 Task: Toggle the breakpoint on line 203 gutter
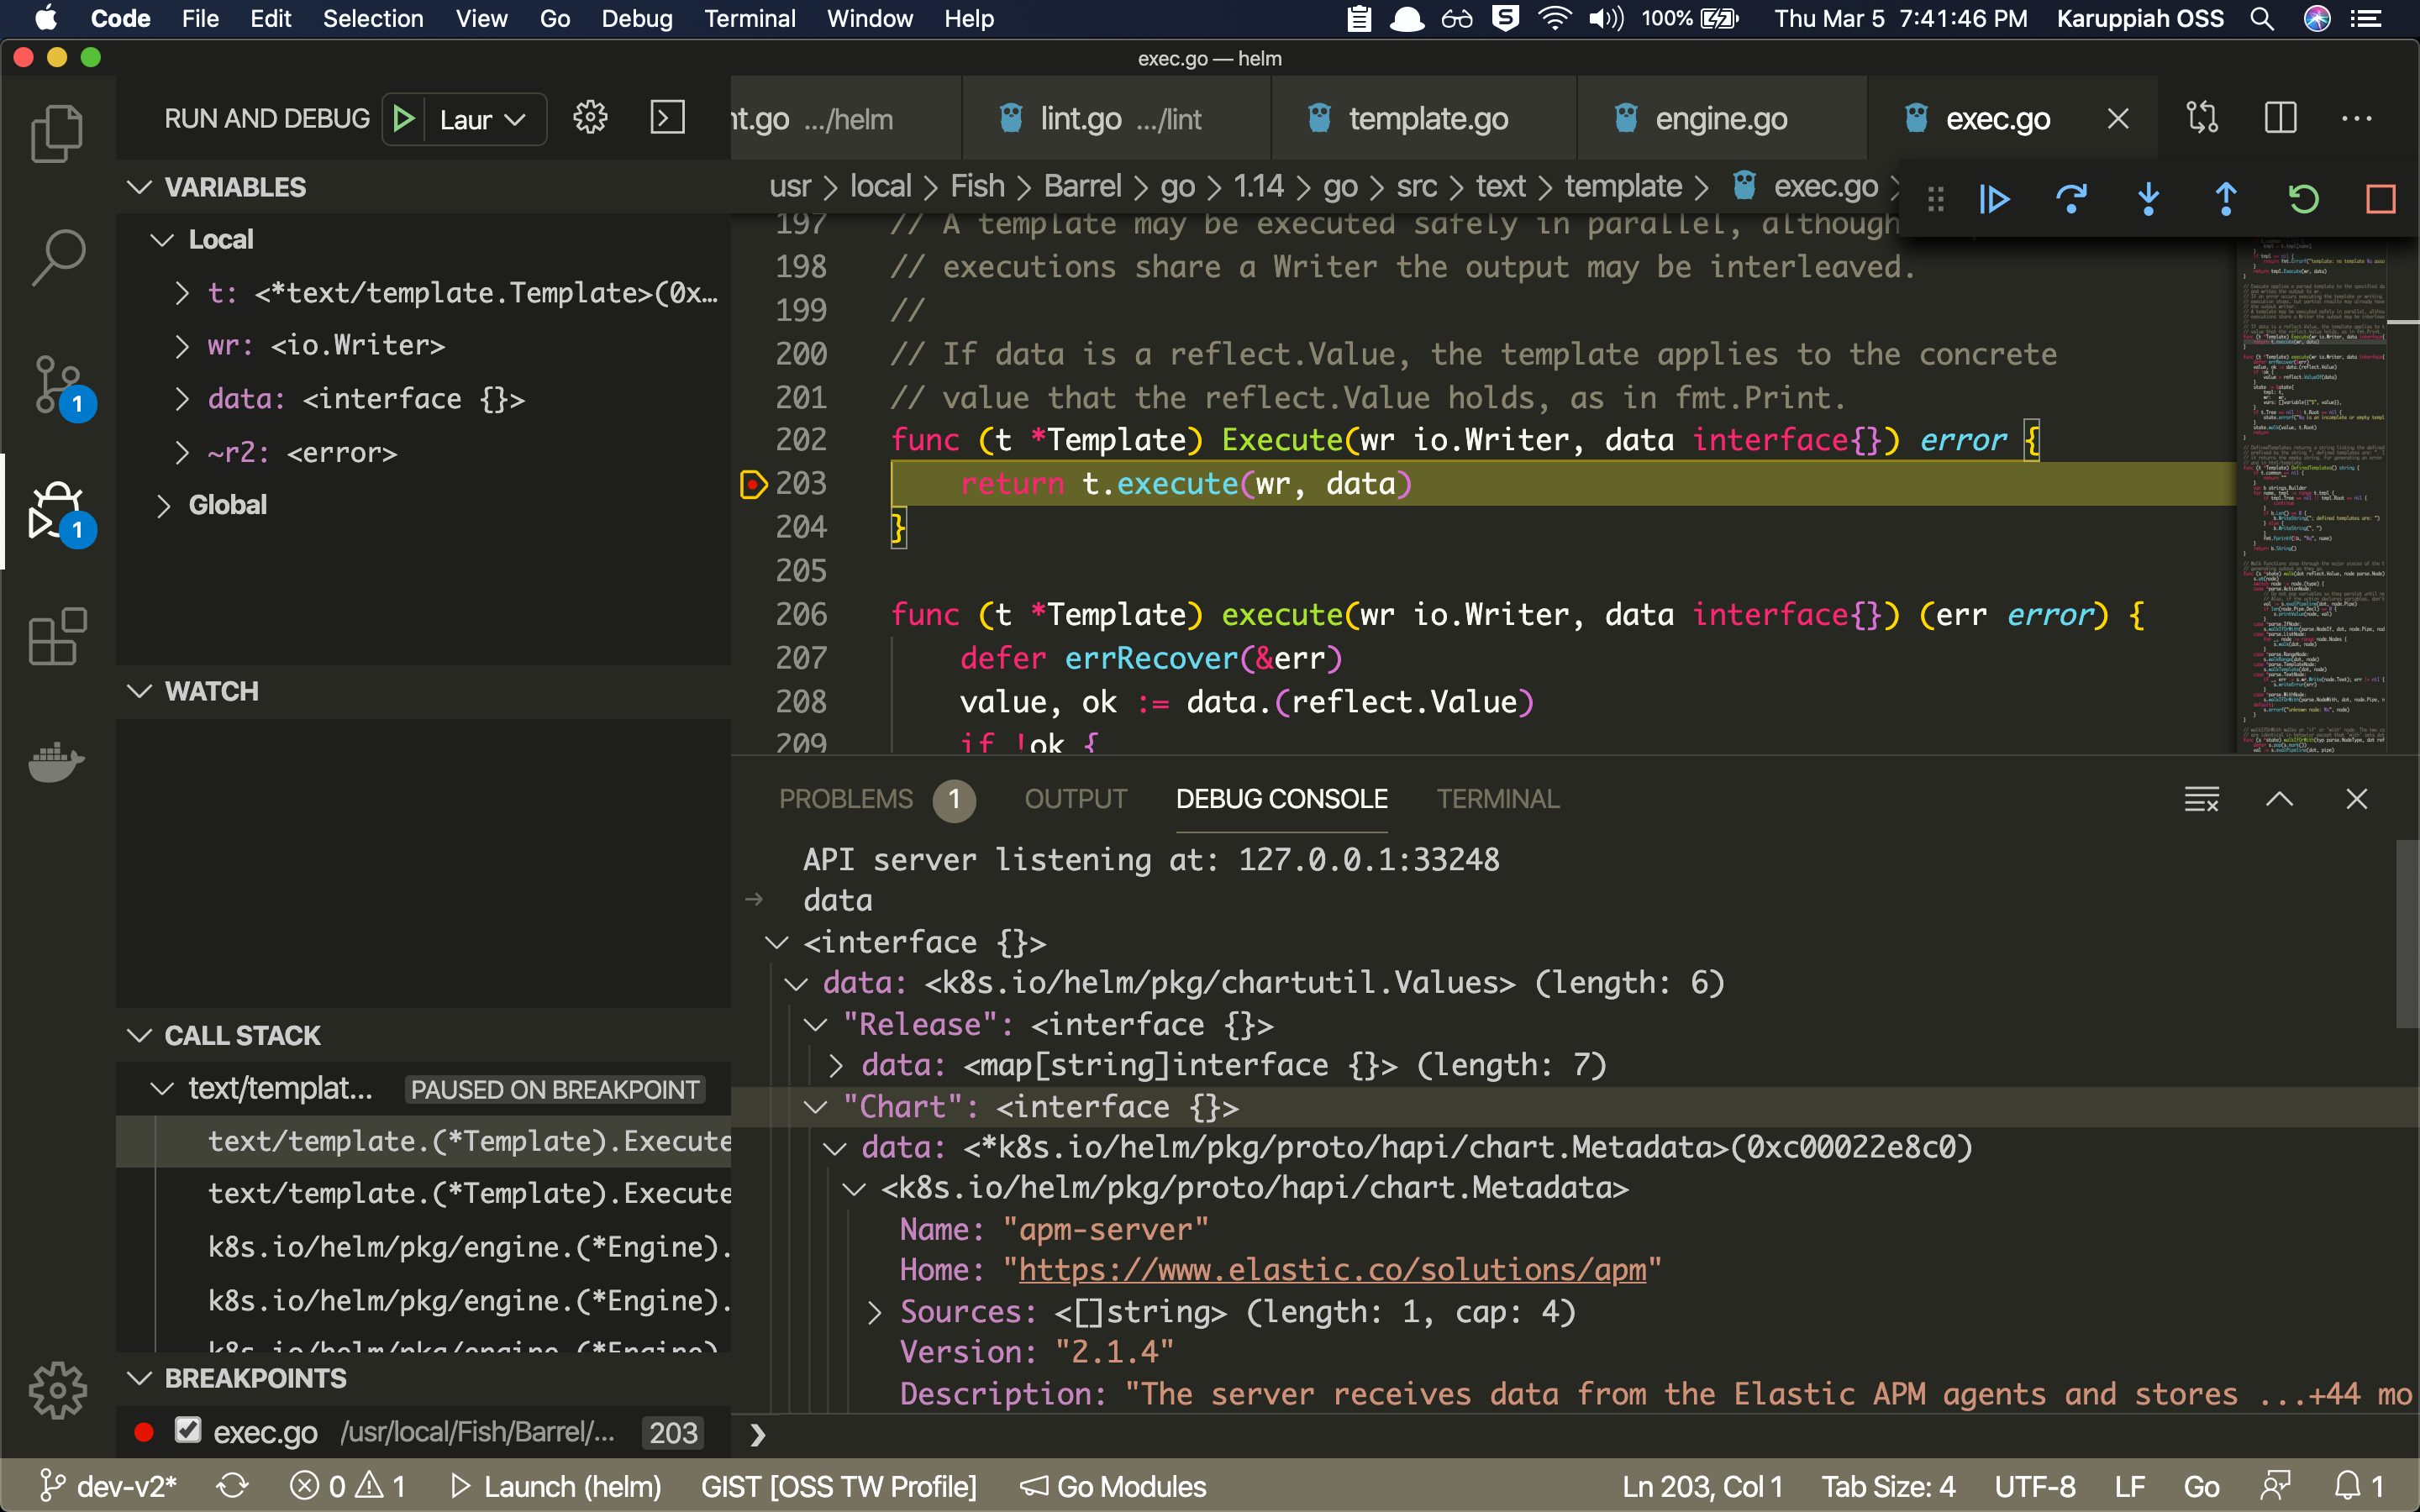[752, 484]
